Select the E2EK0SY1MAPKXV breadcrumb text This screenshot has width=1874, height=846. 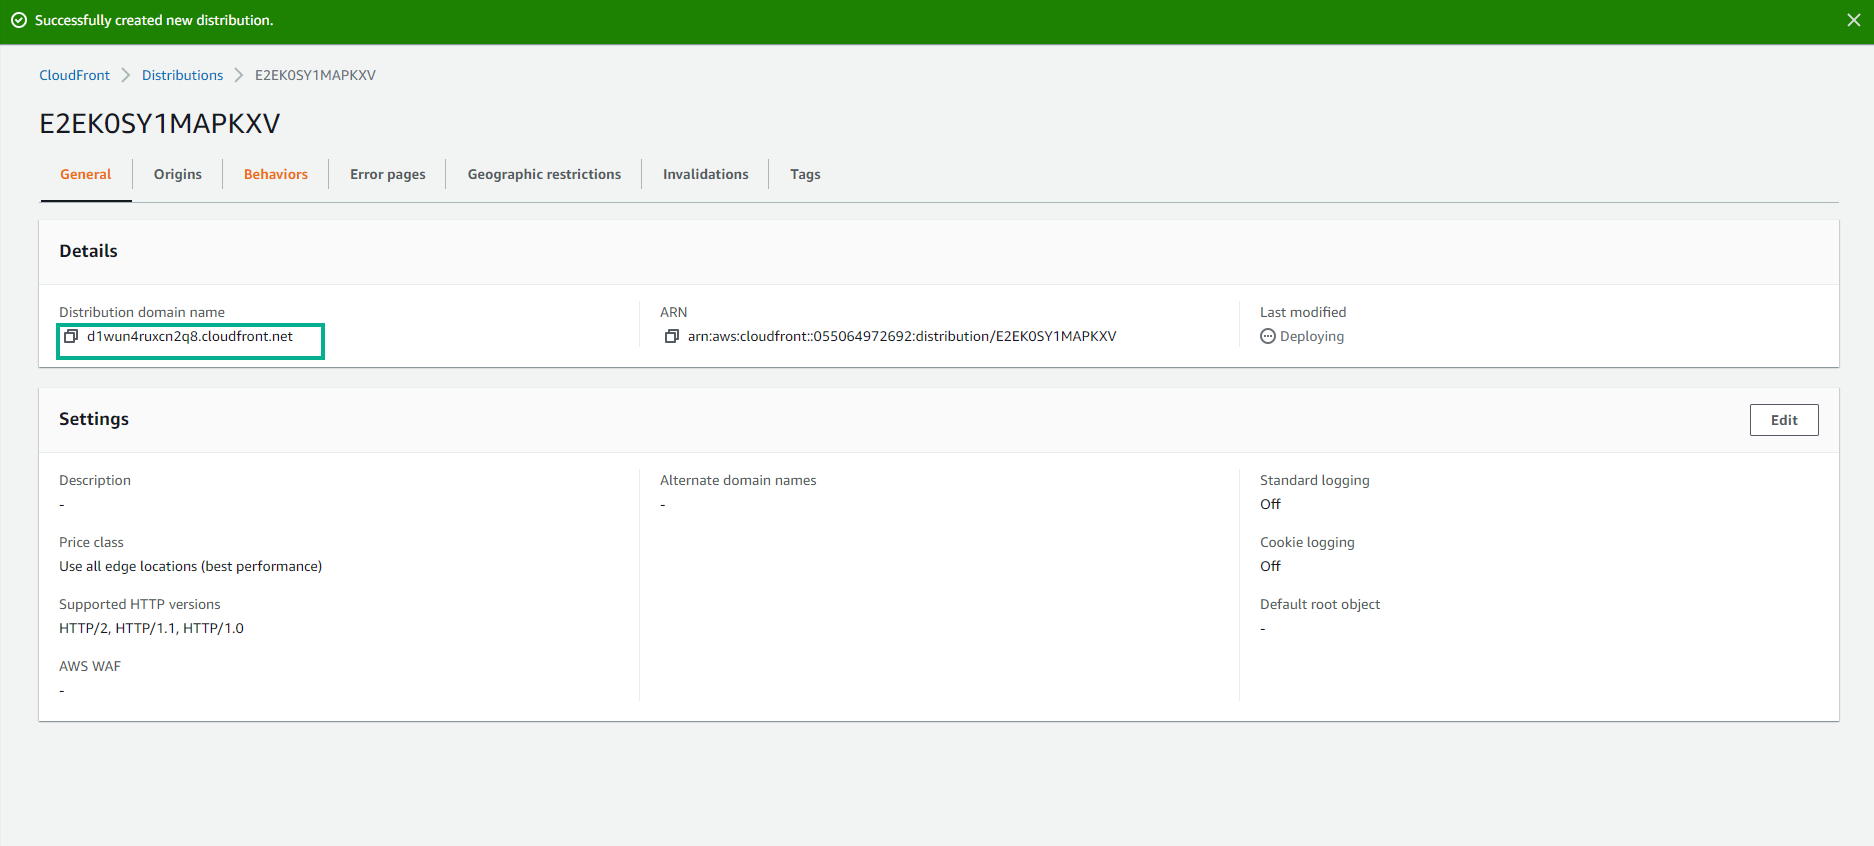[316, 75]
